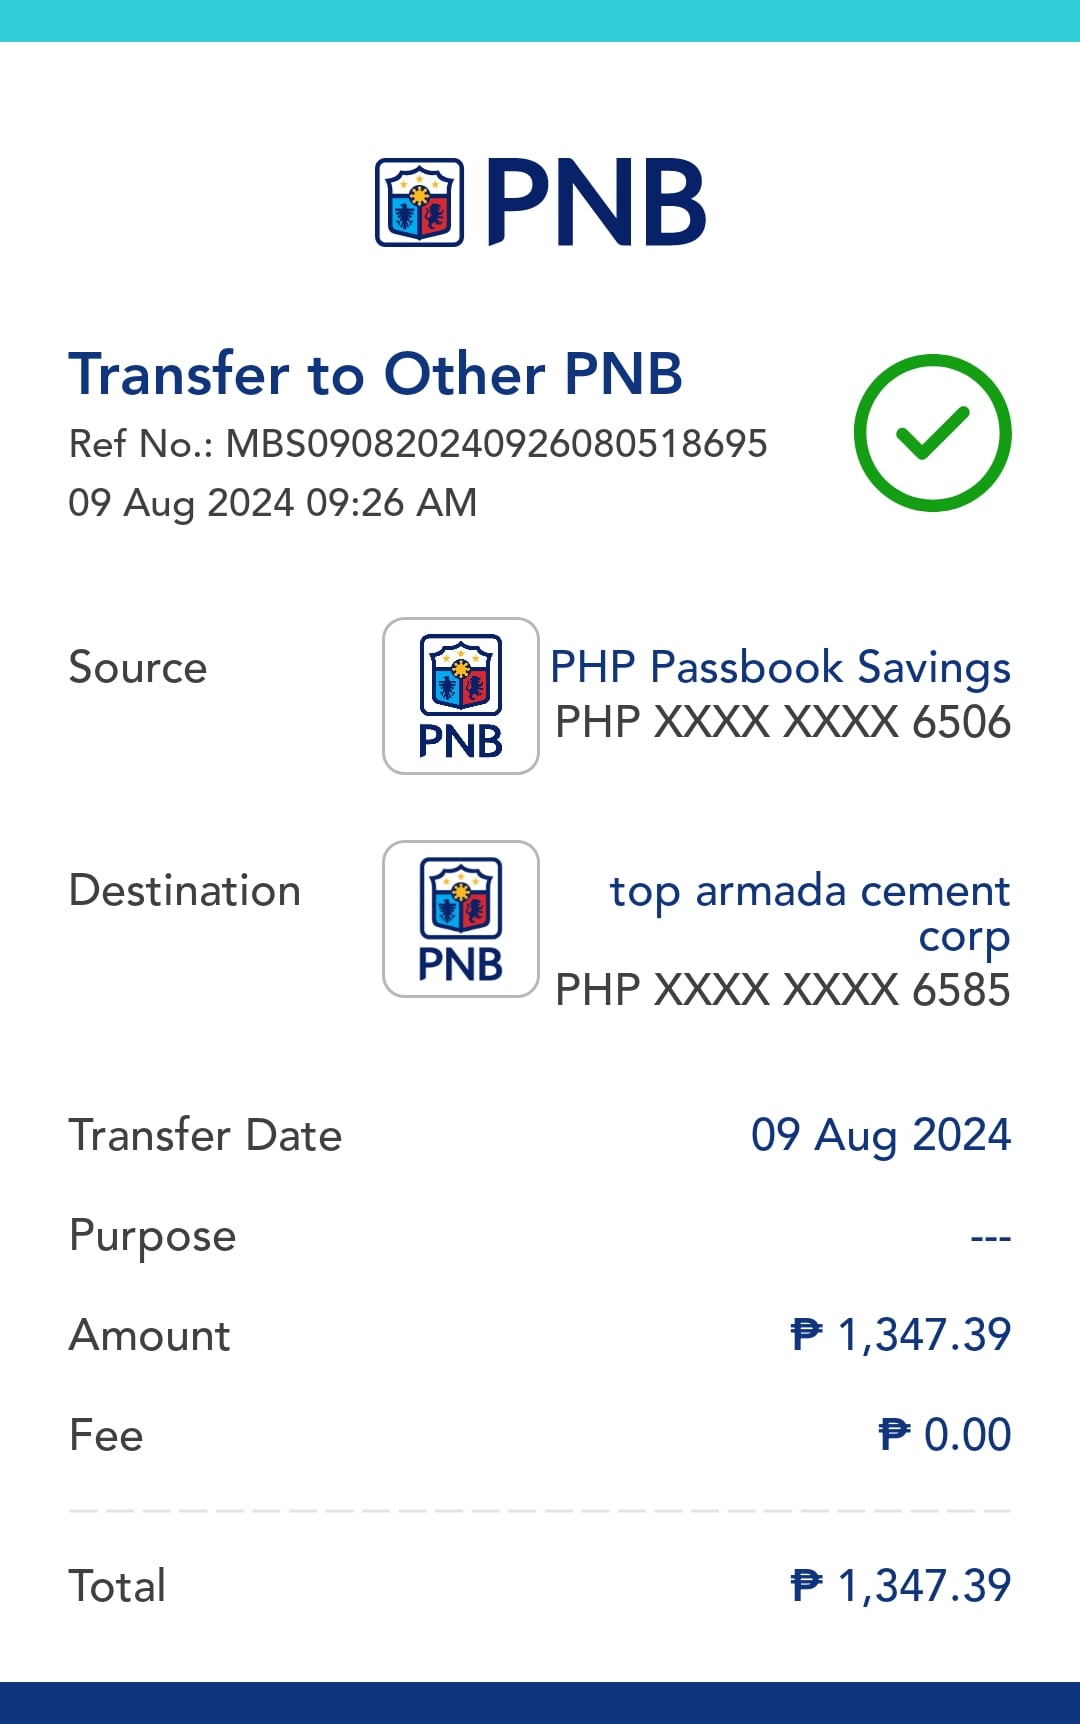Click the PNB shield logo at top

pyautogui.click(x=419, y=202)
